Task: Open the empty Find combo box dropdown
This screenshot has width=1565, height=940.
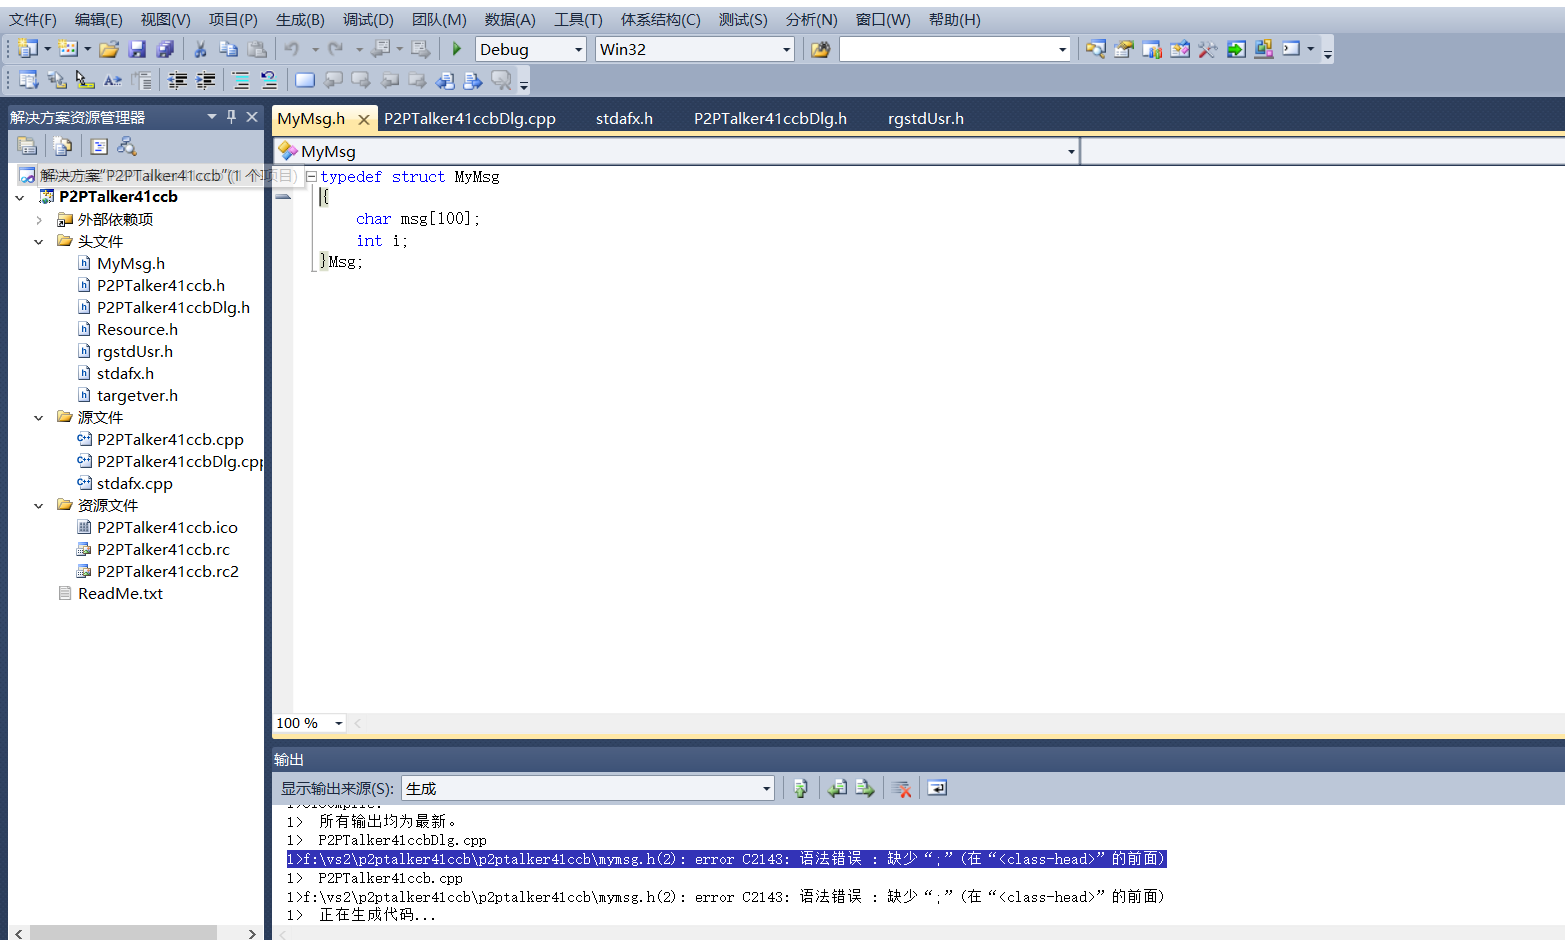Action: tap(1062, 49)
